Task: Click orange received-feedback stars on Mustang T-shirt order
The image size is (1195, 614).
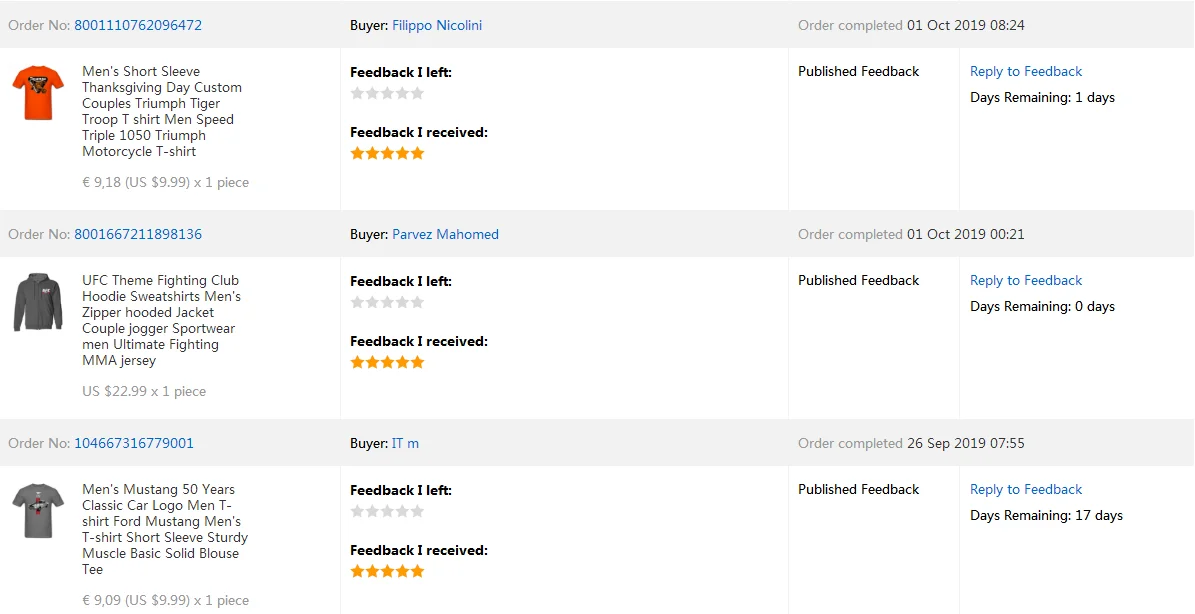Action: coord(387,571)
